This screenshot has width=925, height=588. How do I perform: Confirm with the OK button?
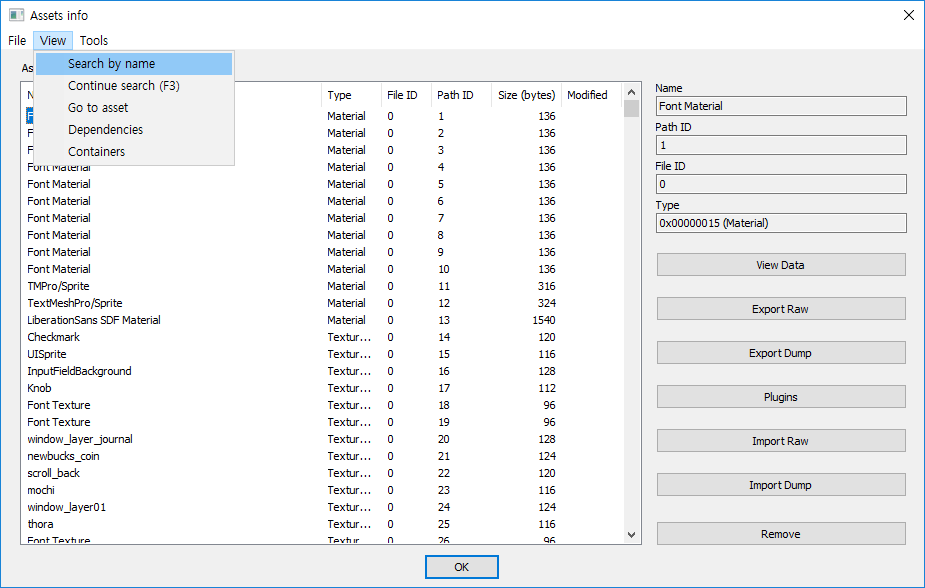(x=461, y=566)
